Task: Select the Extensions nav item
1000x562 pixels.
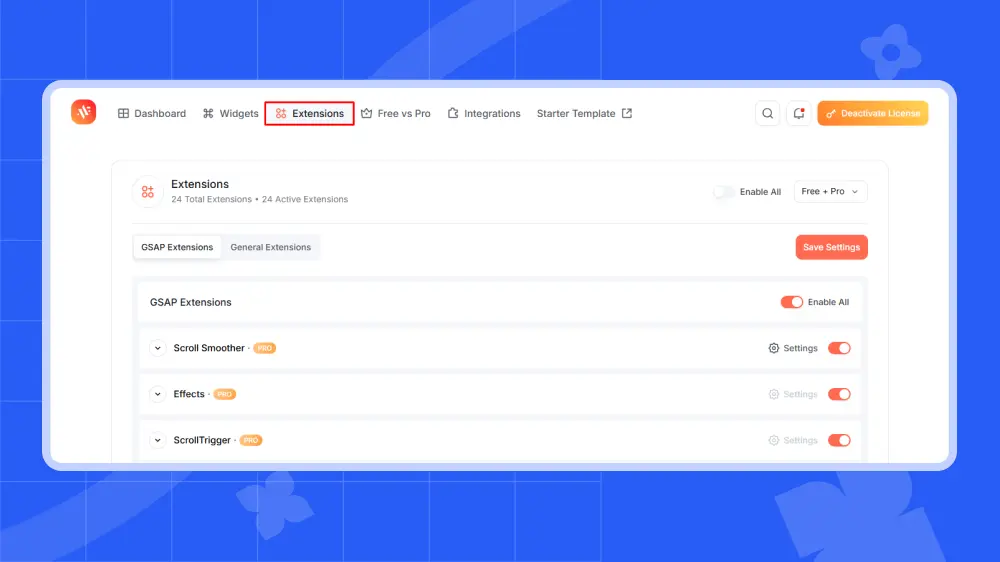Action: (309, 114)
